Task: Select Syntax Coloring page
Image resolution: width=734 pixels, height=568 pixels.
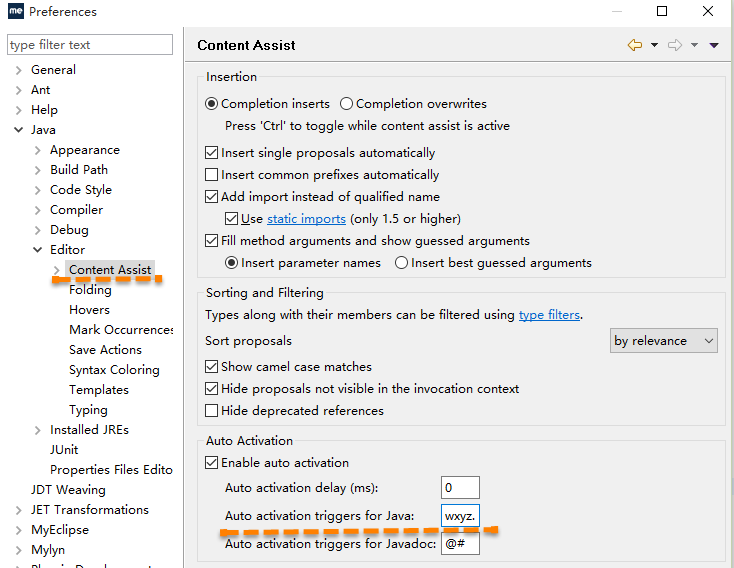Action: 114,370
